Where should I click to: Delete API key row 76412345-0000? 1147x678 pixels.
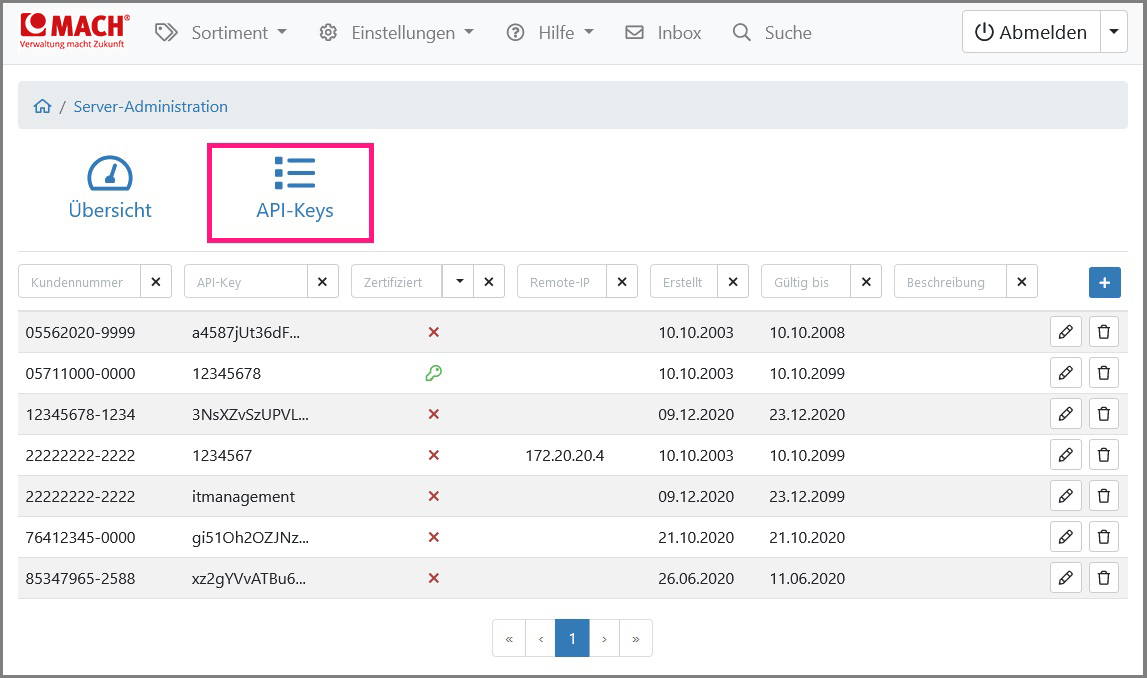(x=1104, y=537)
